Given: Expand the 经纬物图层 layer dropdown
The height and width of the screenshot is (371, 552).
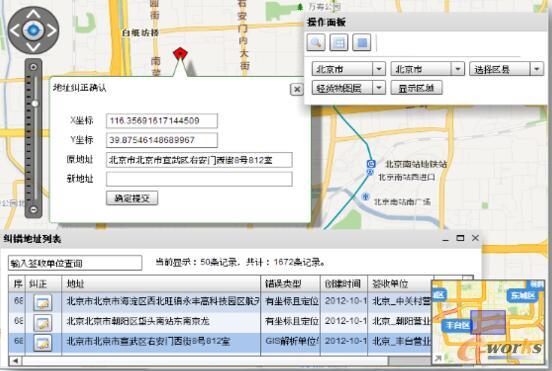Looking at the screenshot, I should [x=379, y=88].
